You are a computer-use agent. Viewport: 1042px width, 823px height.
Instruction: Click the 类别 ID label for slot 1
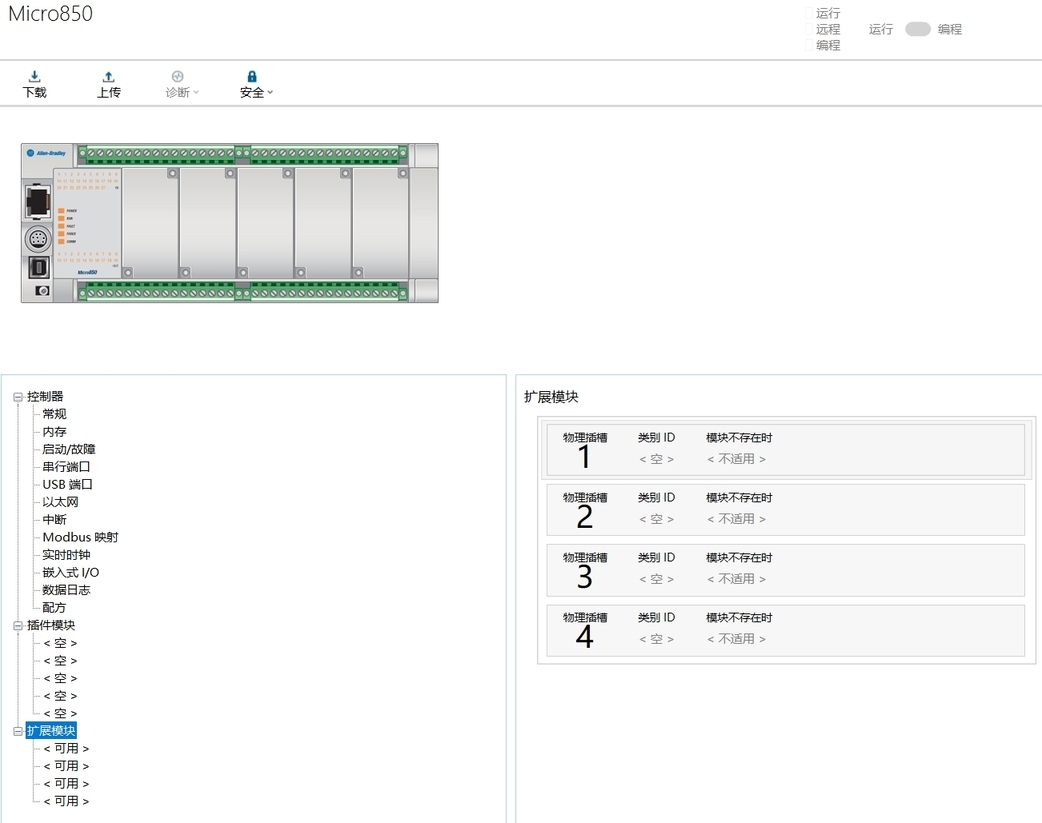coord(657,437)
